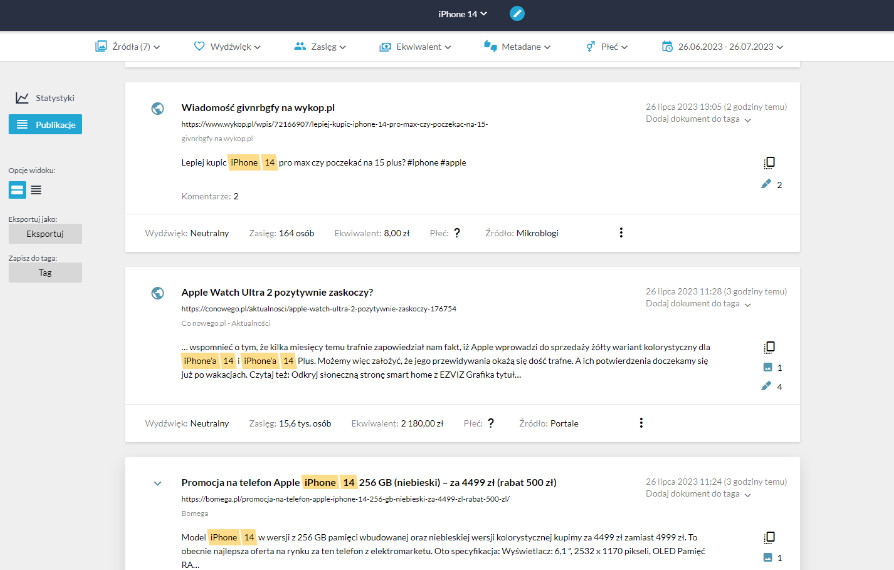Open the bomega.pl promotion URL
The image size is (894, 570).
point(346,499)
